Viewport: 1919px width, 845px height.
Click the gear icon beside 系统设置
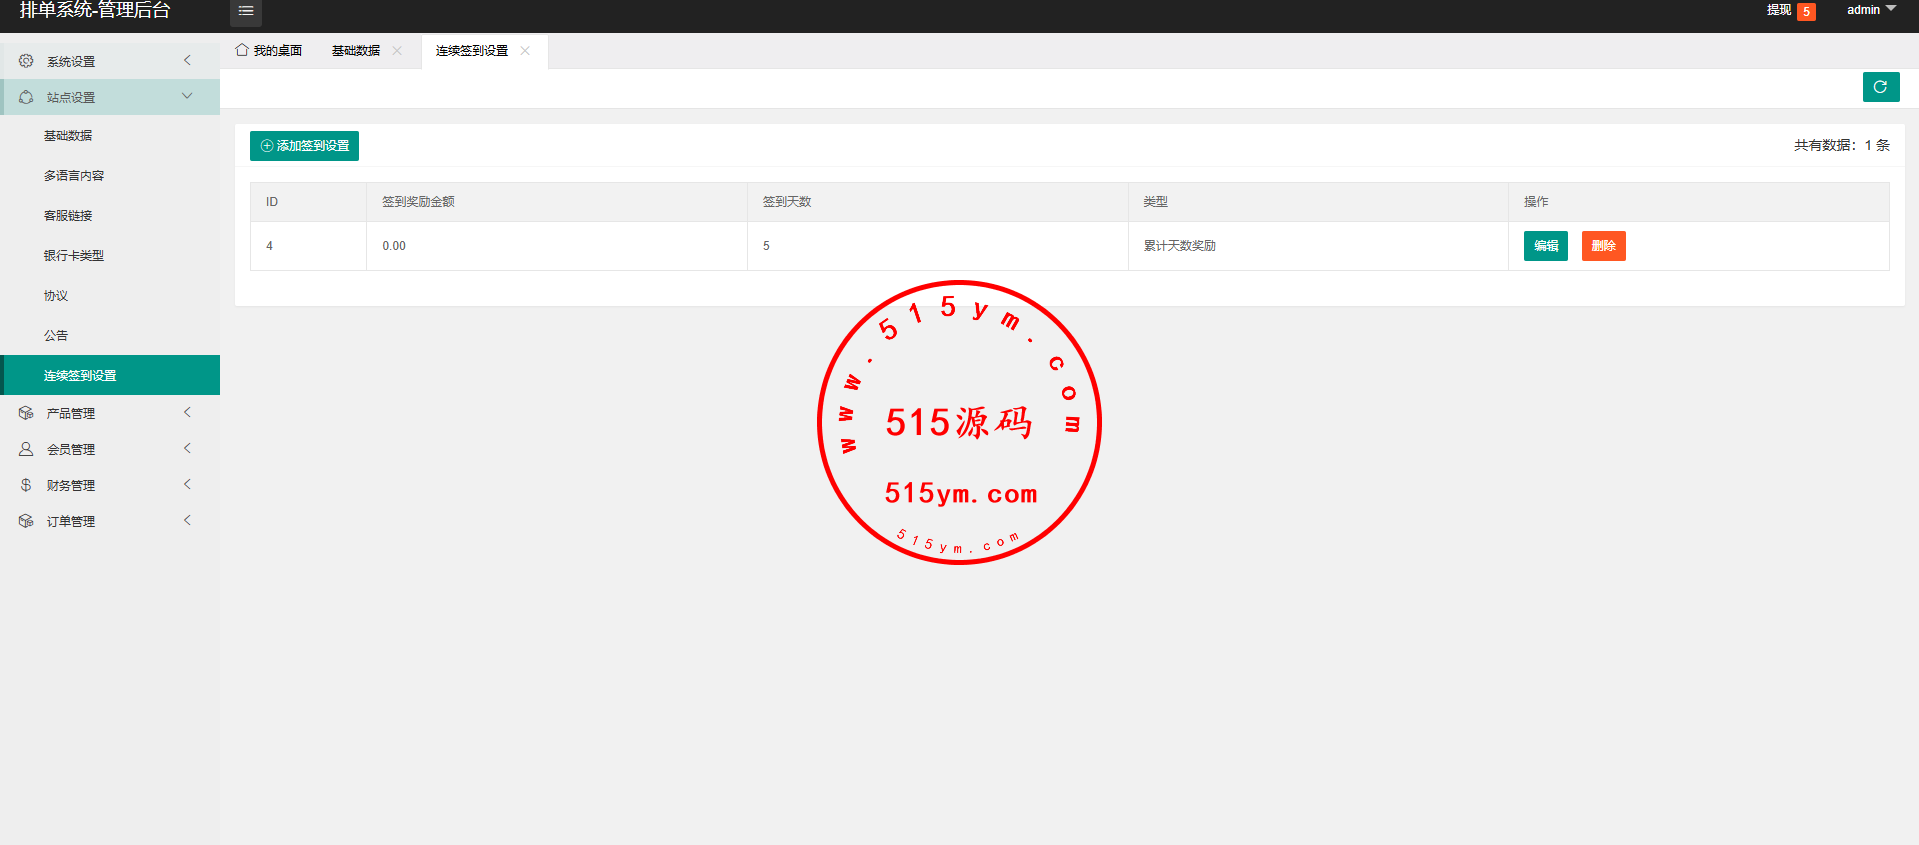[x=26, y=61]
